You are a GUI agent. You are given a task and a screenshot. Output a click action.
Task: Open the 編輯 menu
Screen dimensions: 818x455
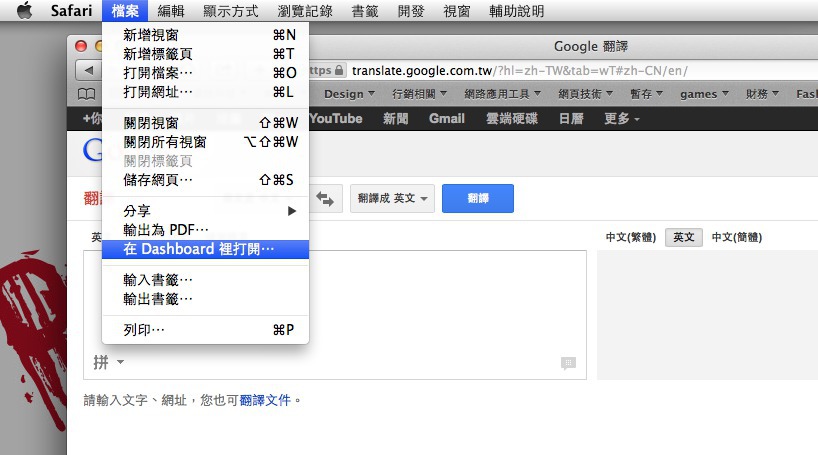pos(171,10)
